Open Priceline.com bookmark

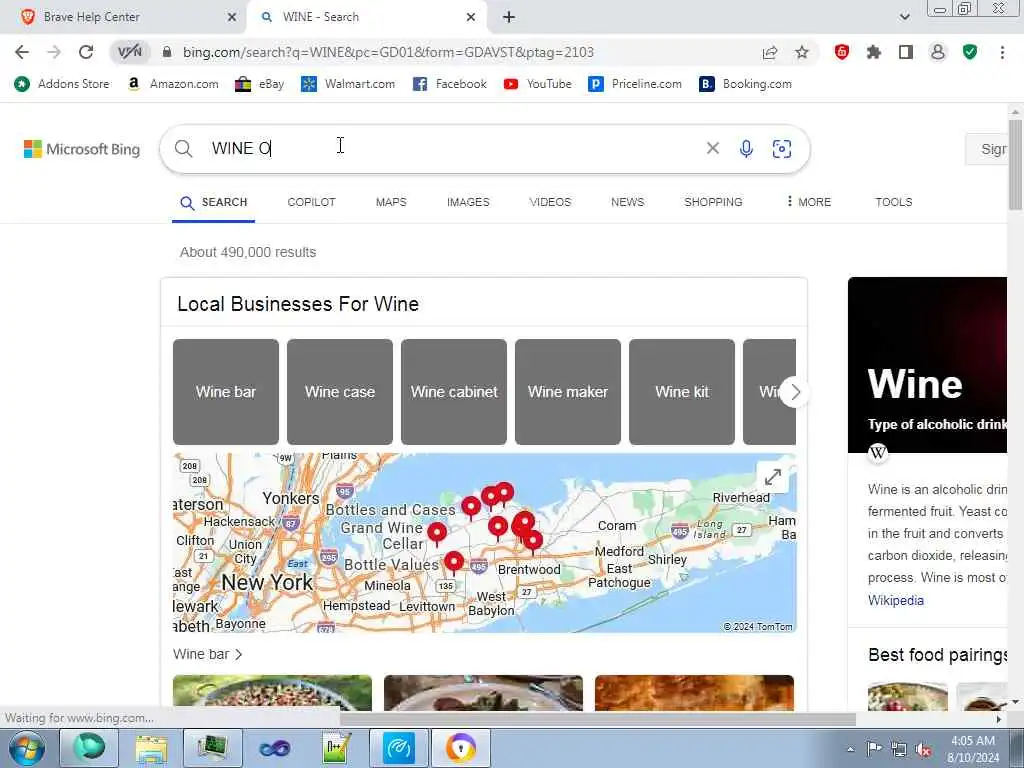635,84
